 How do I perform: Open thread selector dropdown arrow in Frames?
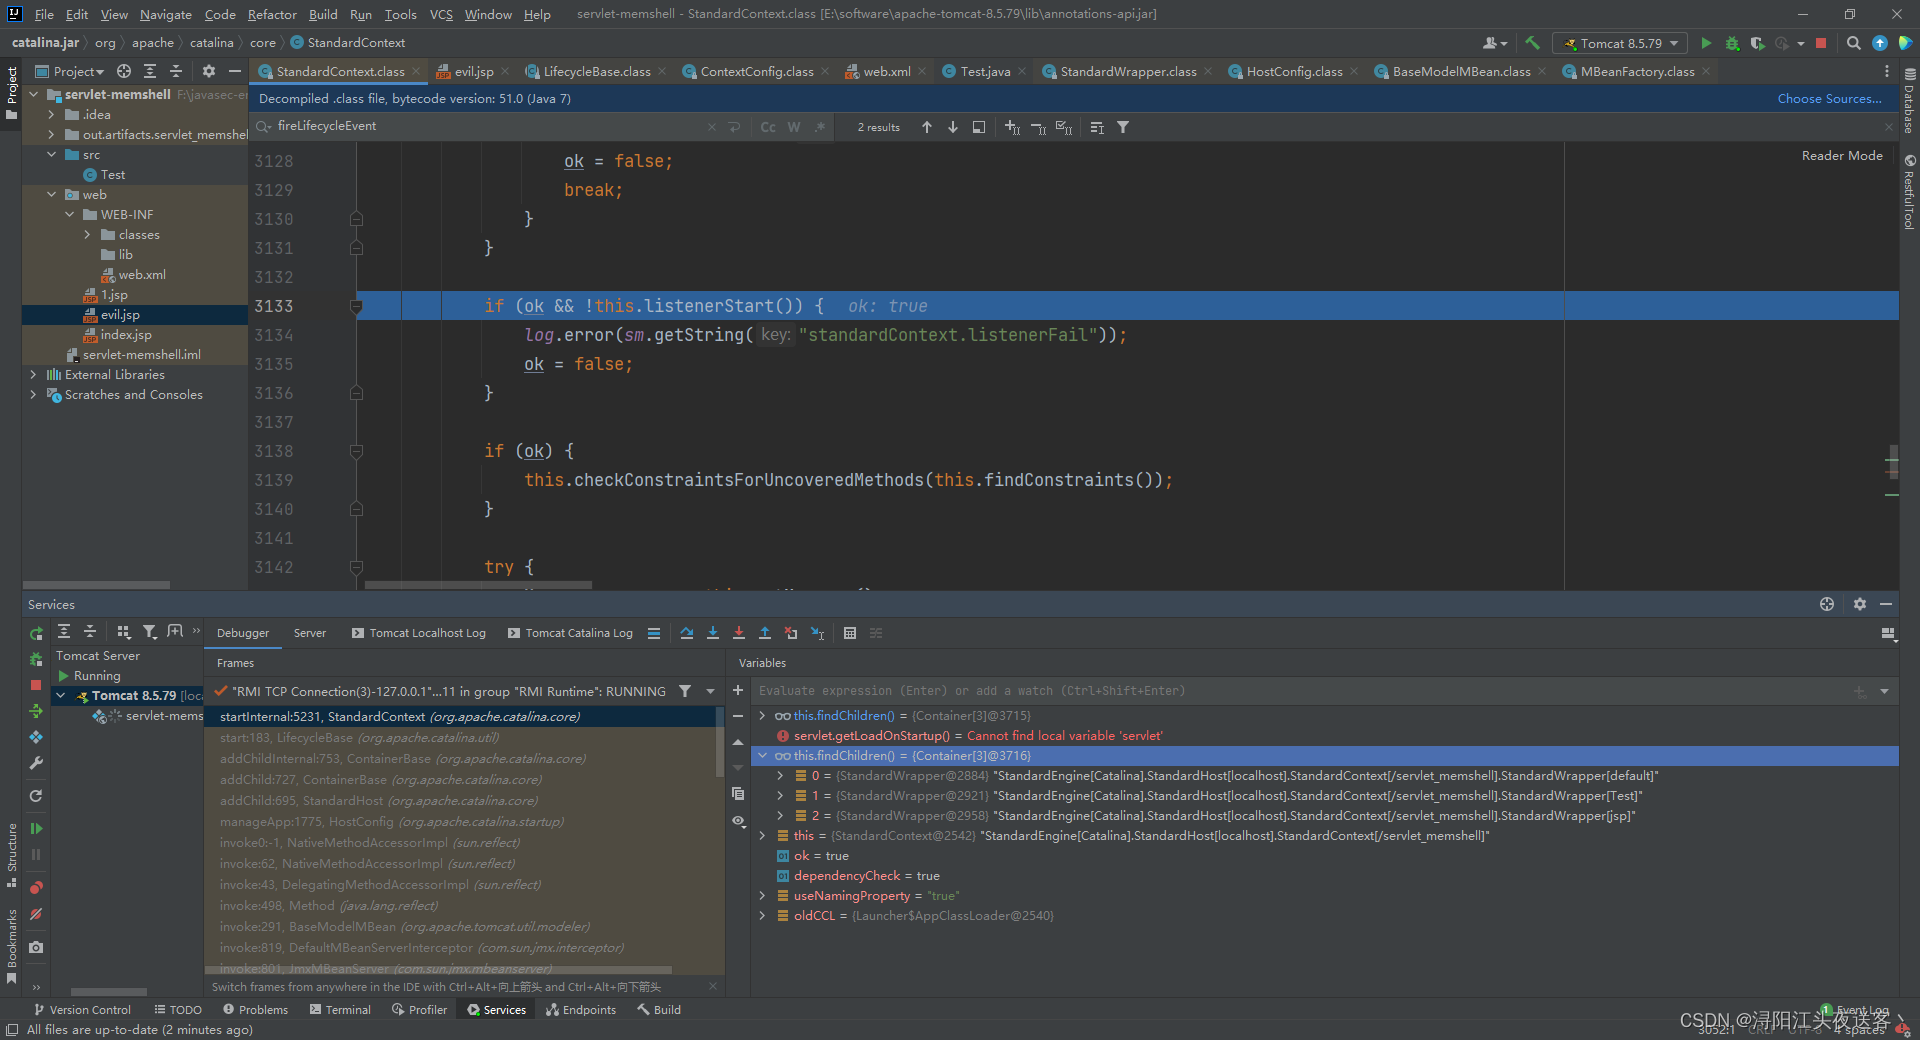711,691
